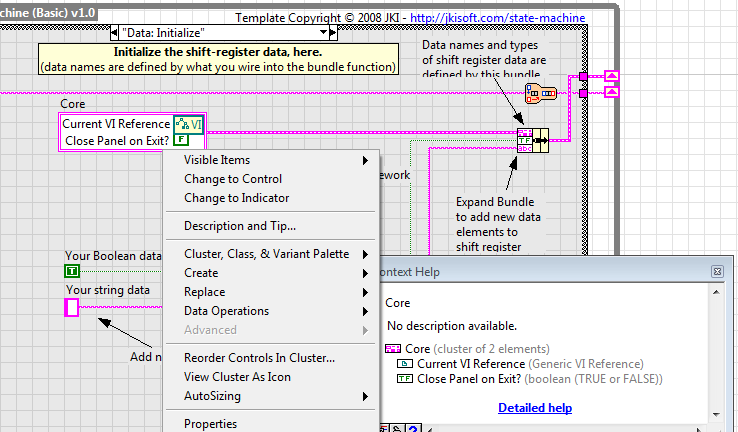
Task: Go to previous case with left arrow
Action: (114, 33)
